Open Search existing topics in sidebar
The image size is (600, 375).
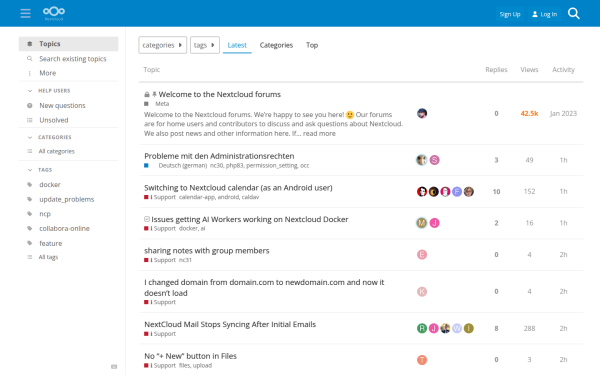[x=68, y=59]
